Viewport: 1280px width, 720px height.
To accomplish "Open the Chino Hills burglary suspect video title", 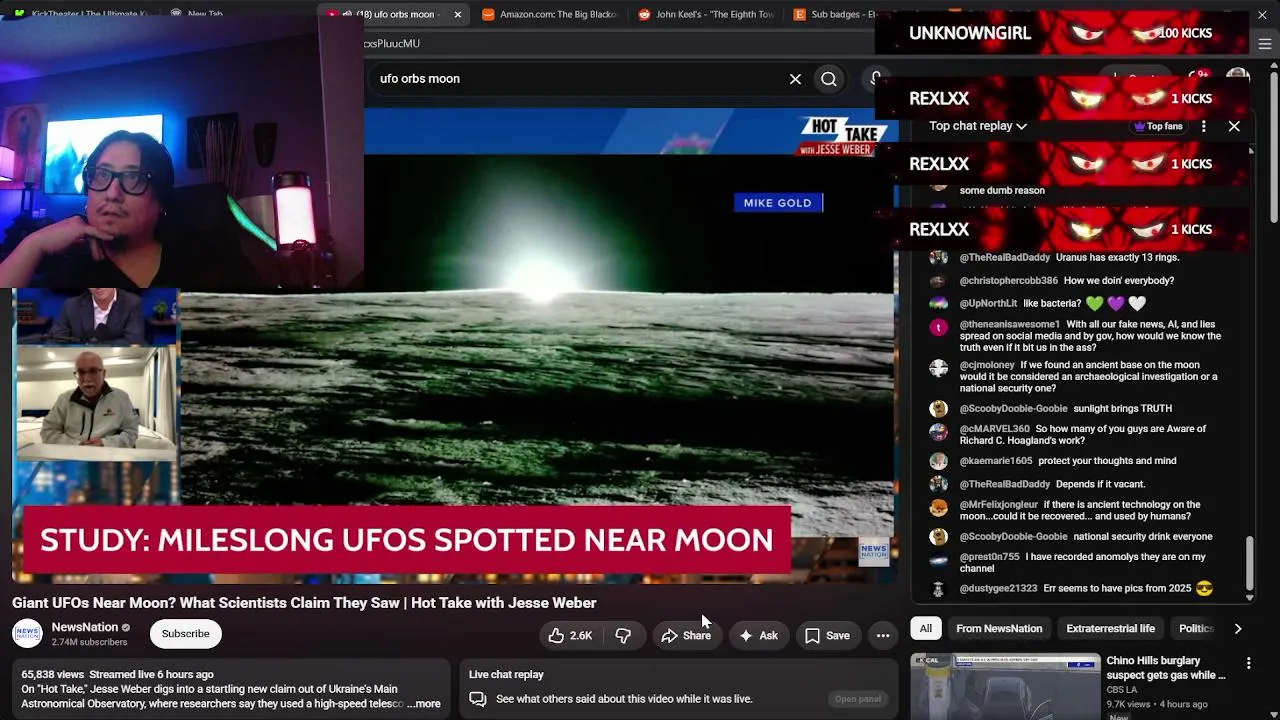I will (1166, 668).
